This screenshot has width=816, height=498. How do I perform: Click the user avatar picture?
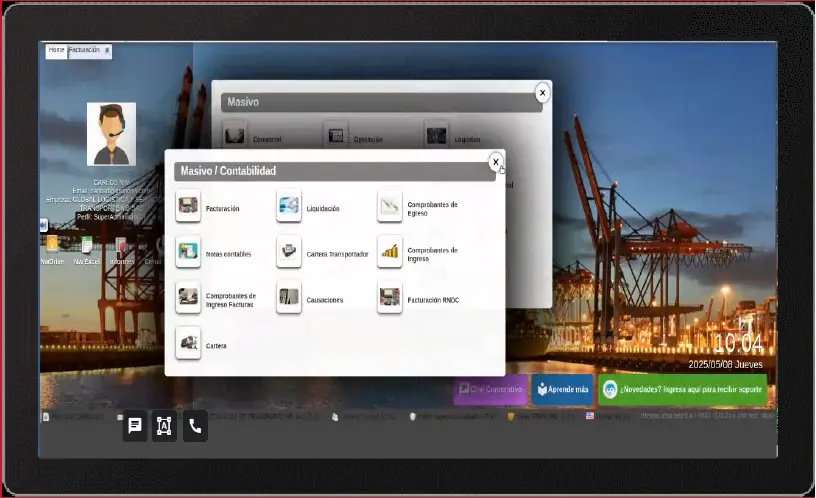click(x=111, y=134)
